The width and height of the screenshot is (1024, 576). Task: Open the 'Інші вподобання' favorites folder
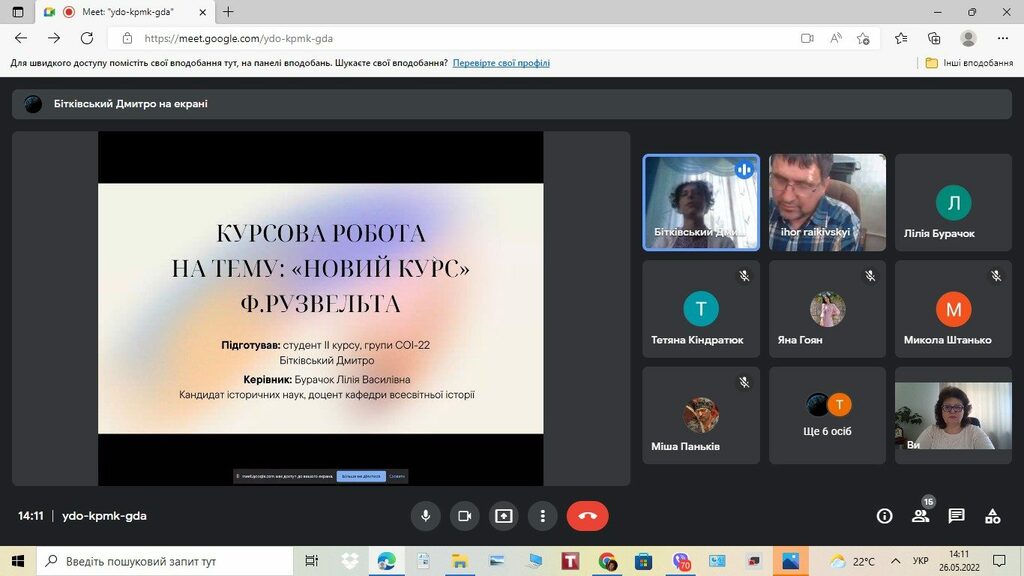point(969,63)
